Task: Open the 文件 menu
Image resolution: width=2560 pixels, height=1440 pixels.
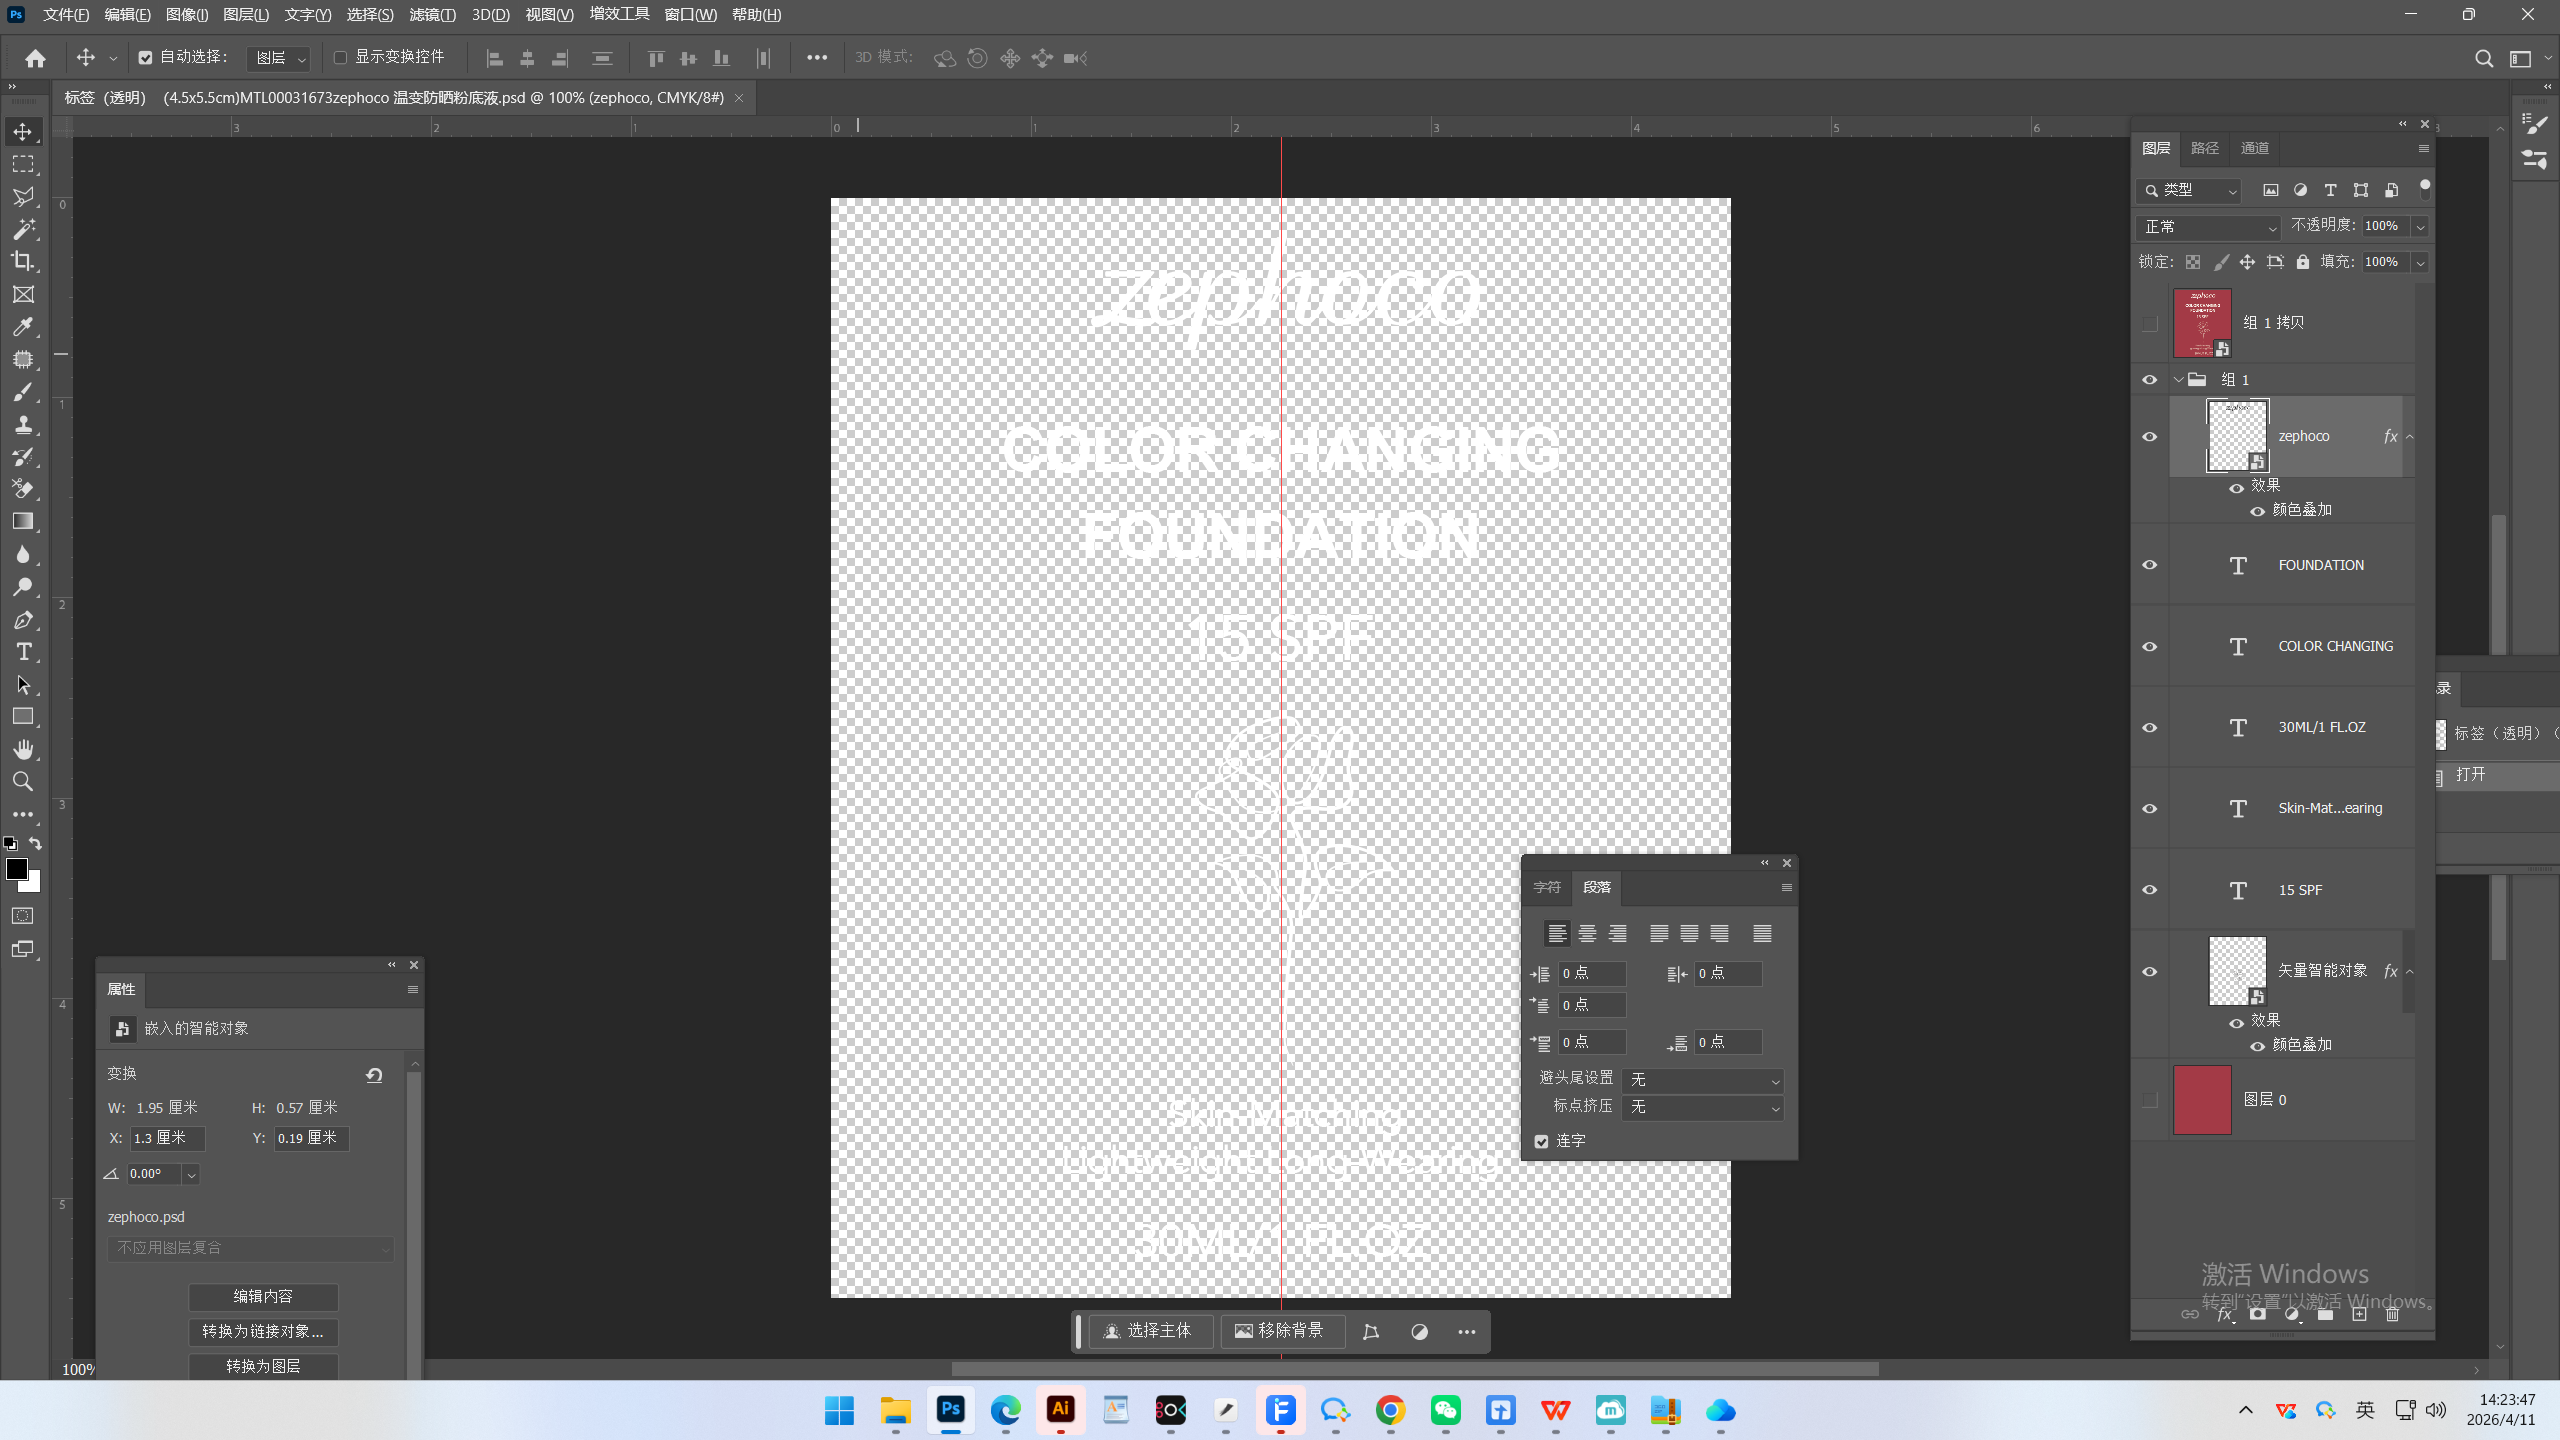Action: pos(66,15)
